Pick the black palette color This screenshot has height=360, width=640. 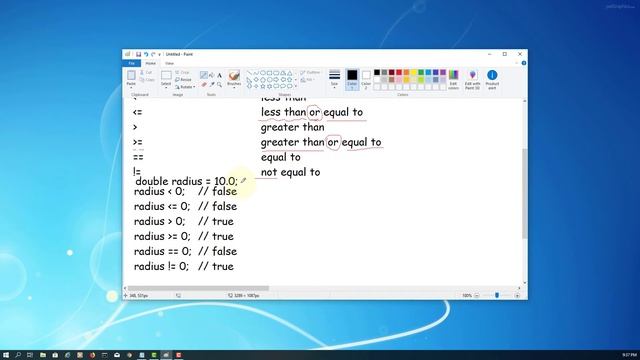[x=377, y=72]
